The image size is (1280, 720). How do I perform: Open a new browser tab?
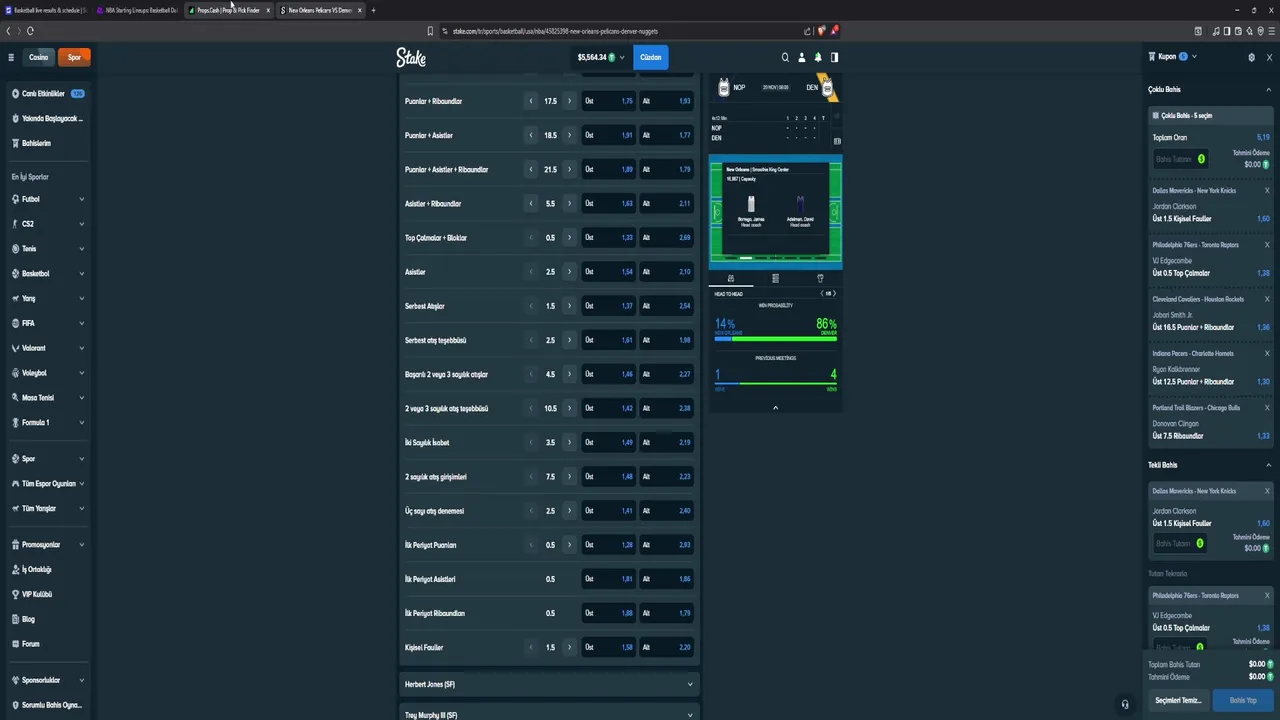[x=373, y=10]
